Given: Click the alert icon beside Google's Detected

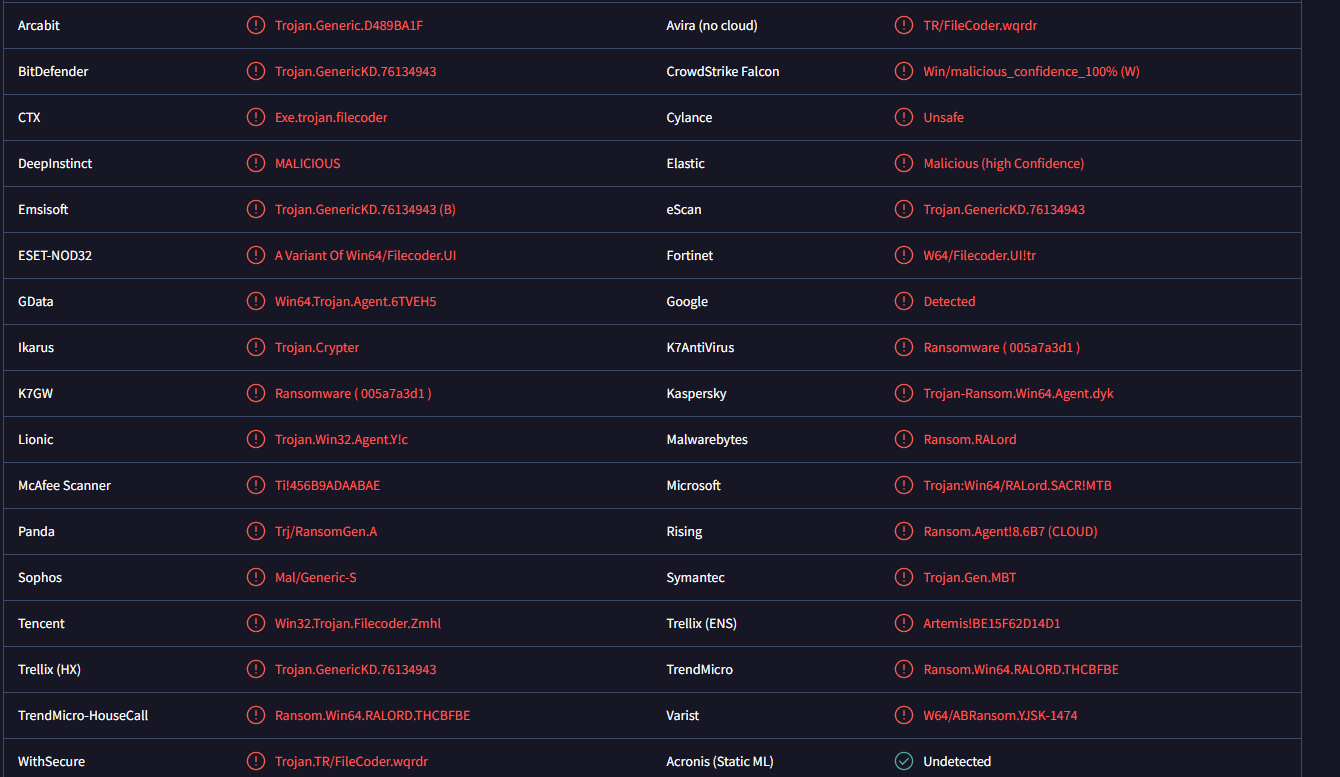Looking at the screenshot, I should coord(904,301).
